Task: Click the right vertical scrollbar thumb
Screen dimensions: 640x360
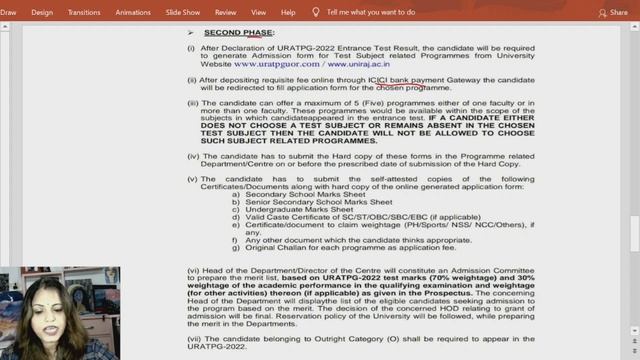Action: [635, 234]
